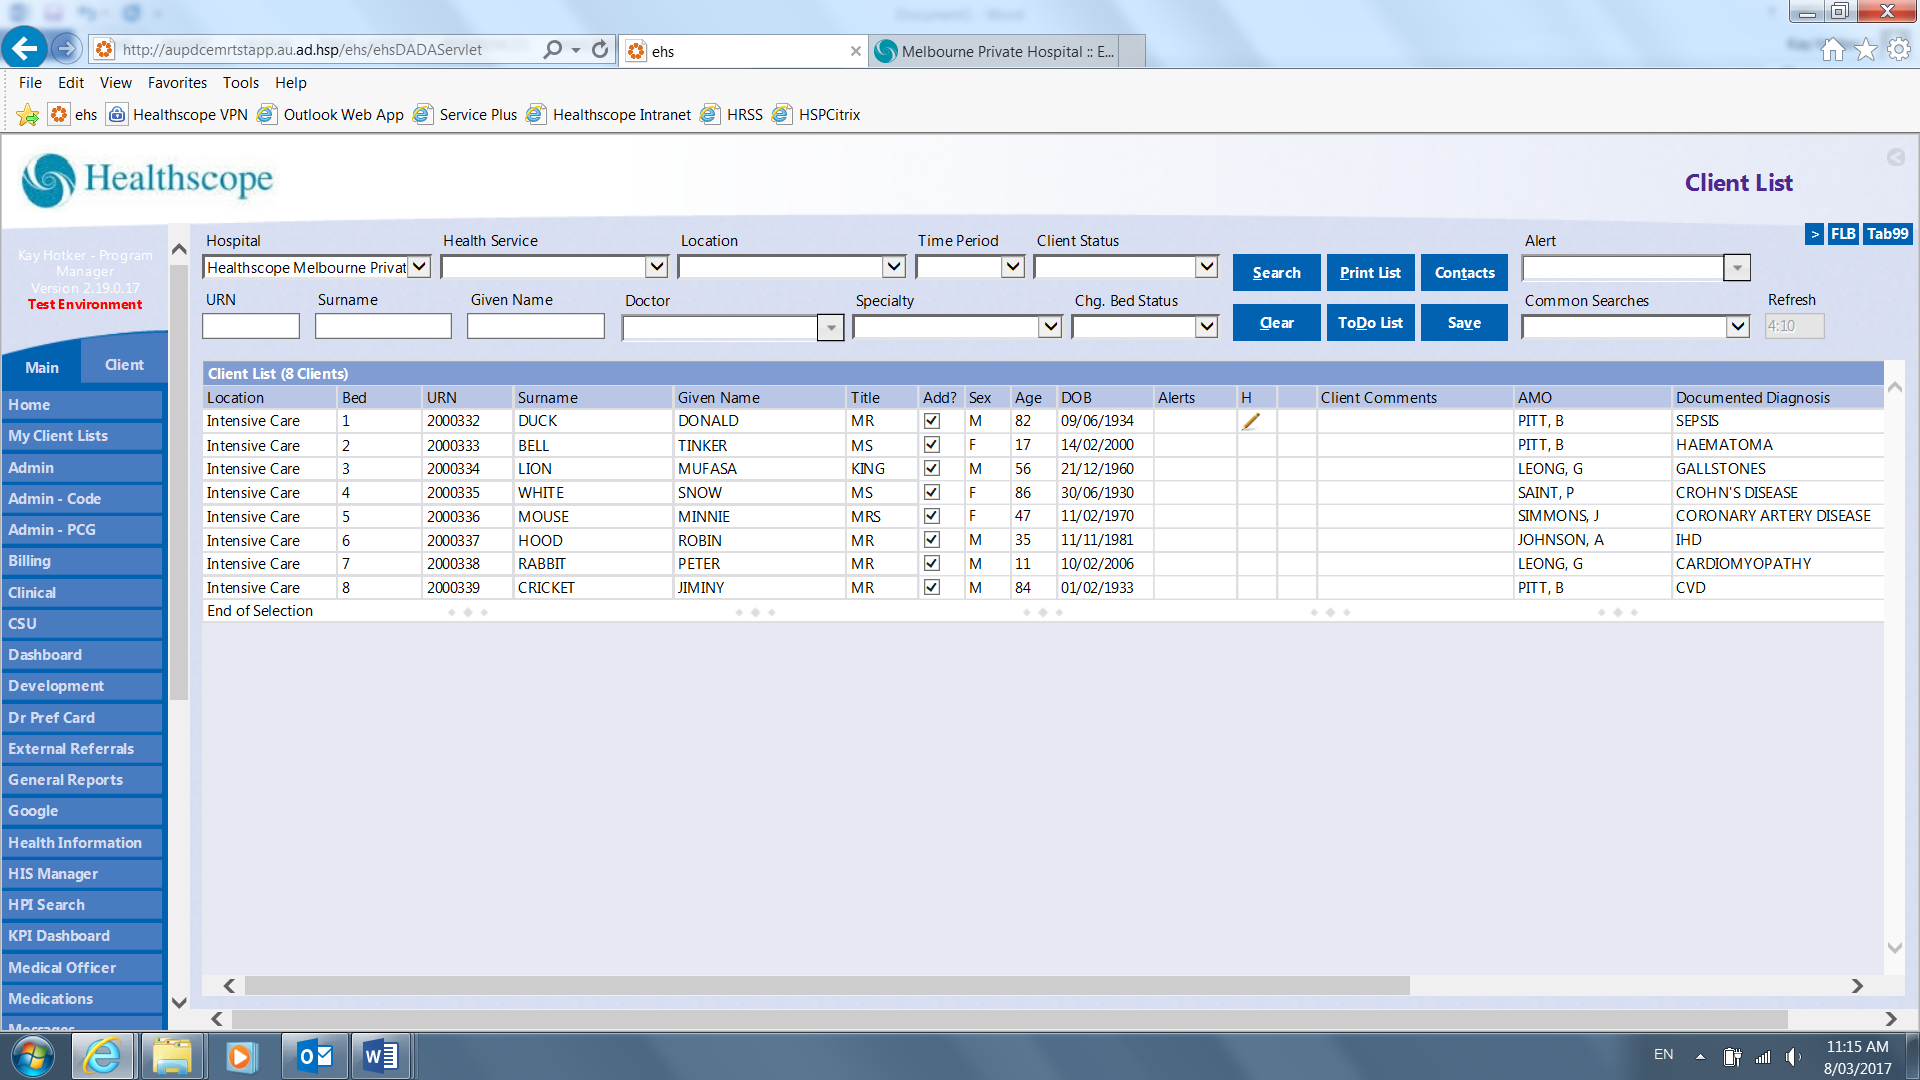Open the Dr Pref Card sidebar link
Viewport: 1920px width, 1080px height.
(52, 717)
